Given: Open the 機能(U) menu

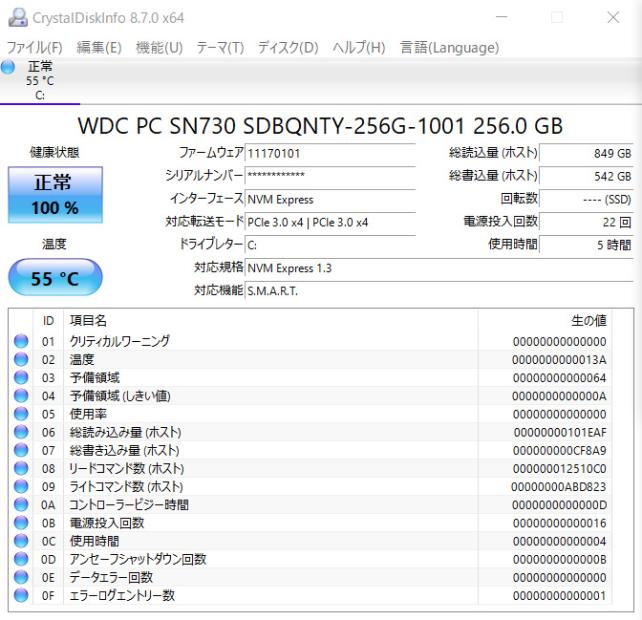Looking at the screenshot, I should tap(159, 48).
